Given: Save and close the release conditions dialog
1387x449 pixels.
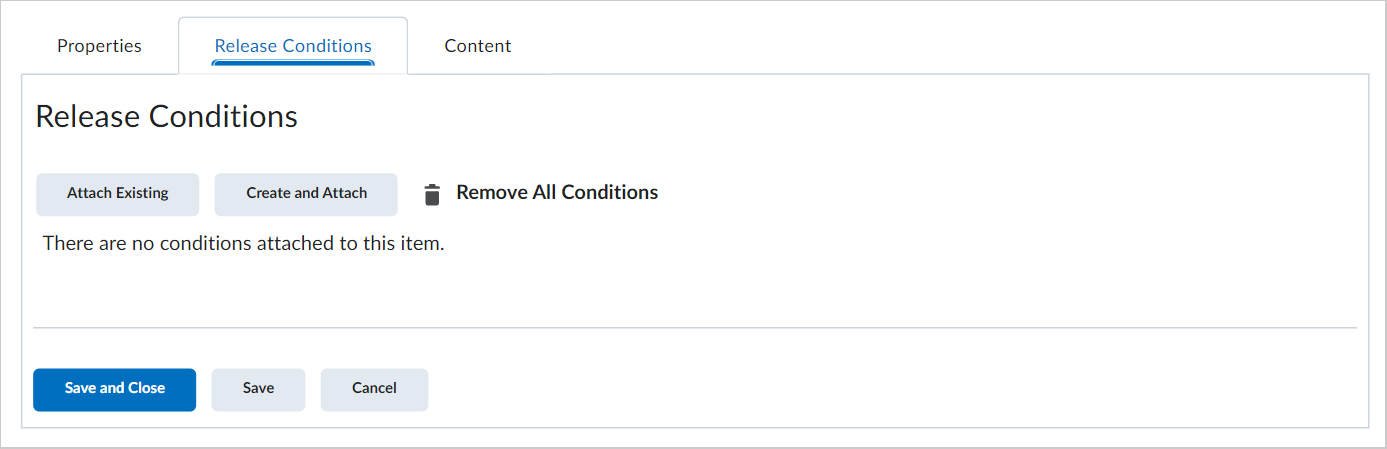Looking at the screenshot, I should pos(115,389).
